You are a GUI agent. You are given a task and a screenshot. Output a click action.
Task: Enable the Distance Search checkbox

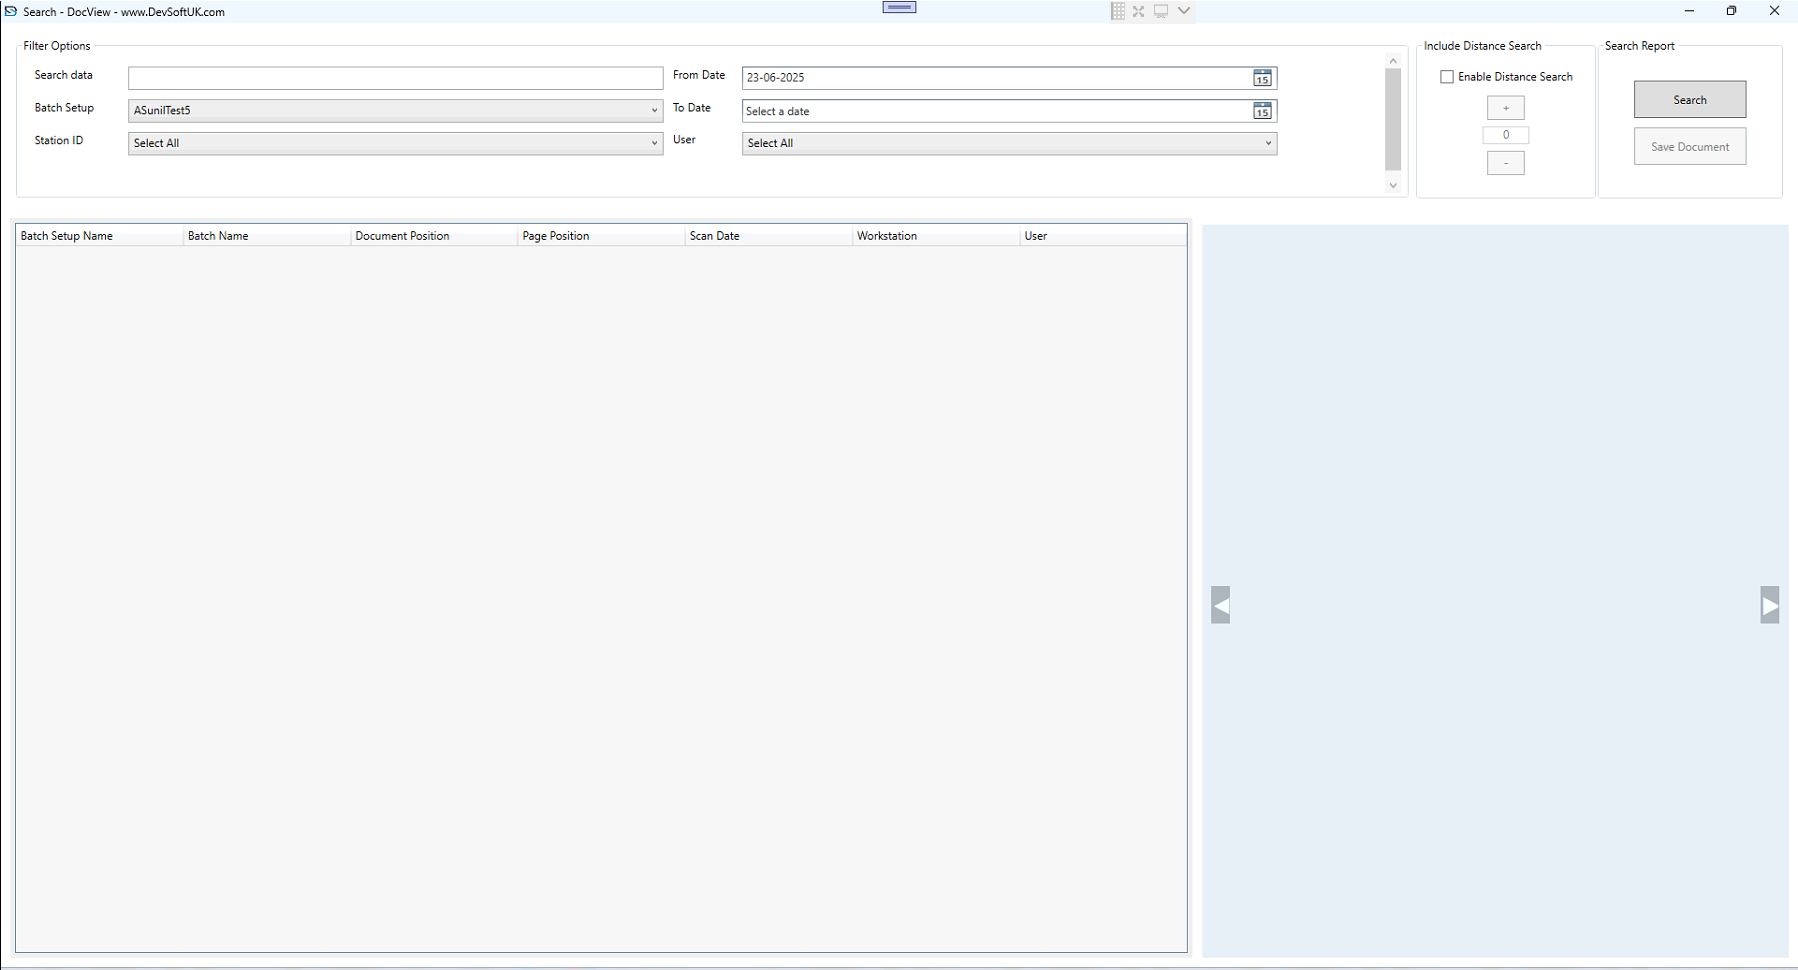tap(1447, 76)
